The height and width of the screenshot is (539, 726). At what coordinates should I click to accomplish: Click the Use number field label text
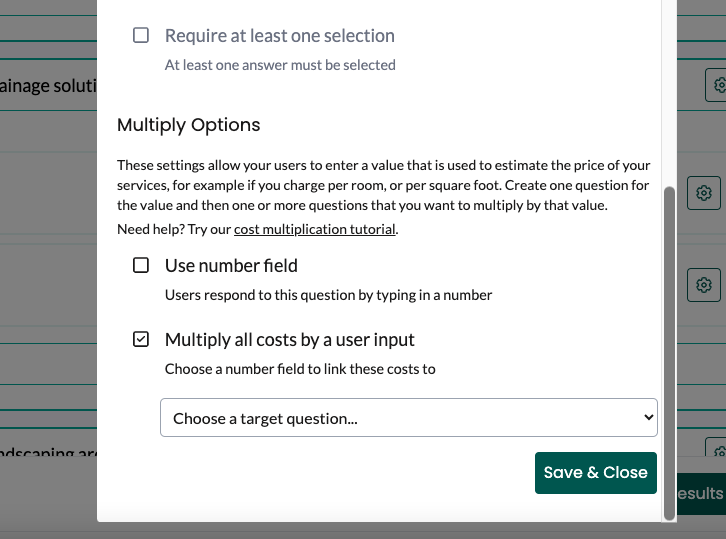coord(231,266)
